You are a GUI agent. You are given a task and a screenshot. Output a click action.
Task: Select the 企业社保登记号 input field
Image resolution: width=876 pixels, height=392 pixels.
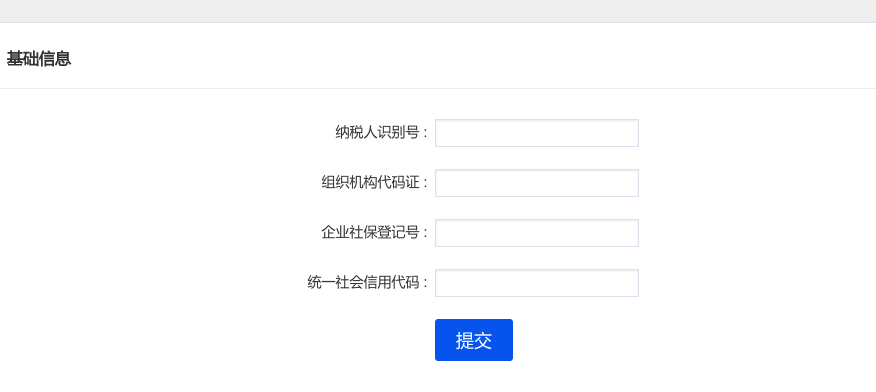coord(536,233)
